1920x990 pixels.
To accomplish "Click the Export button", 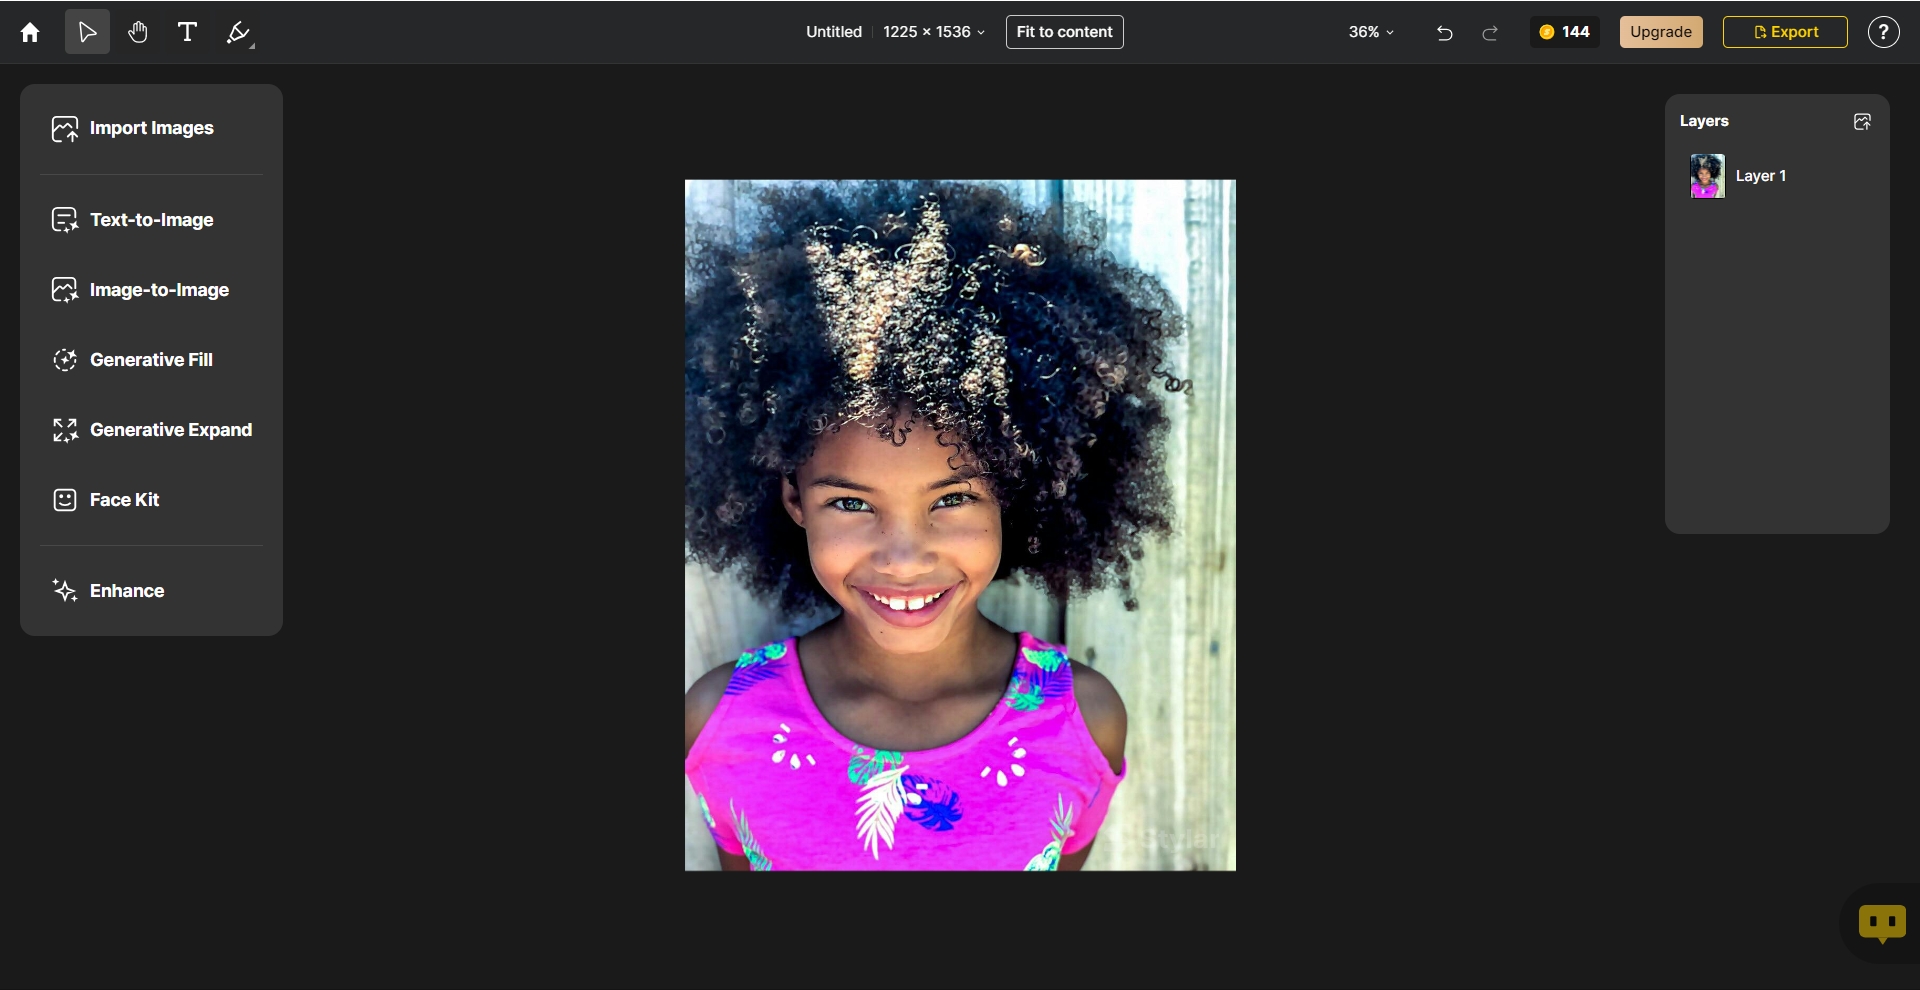I will click(x=1785, y=31).
